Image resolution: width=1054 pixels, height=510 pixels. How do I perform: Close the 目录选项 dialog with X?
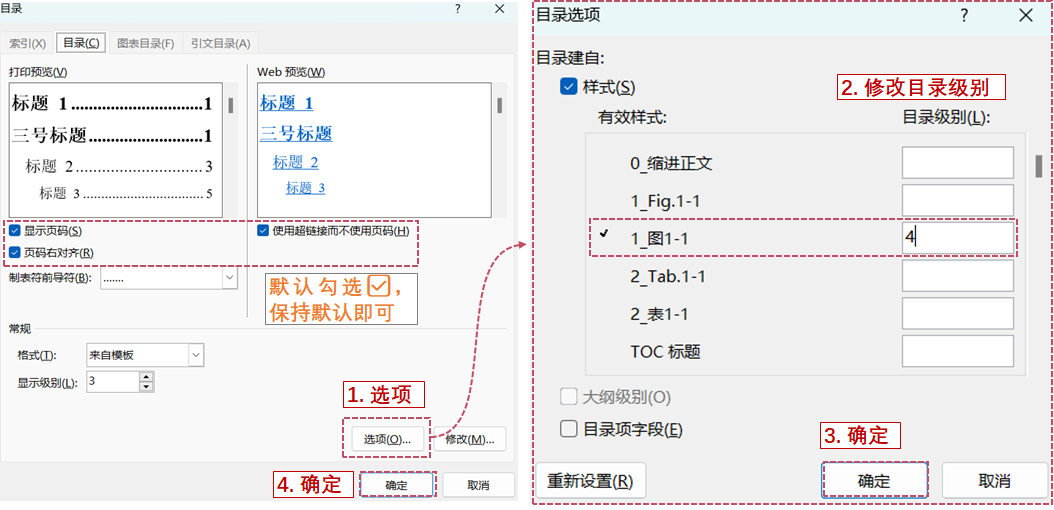(1025, 15)
